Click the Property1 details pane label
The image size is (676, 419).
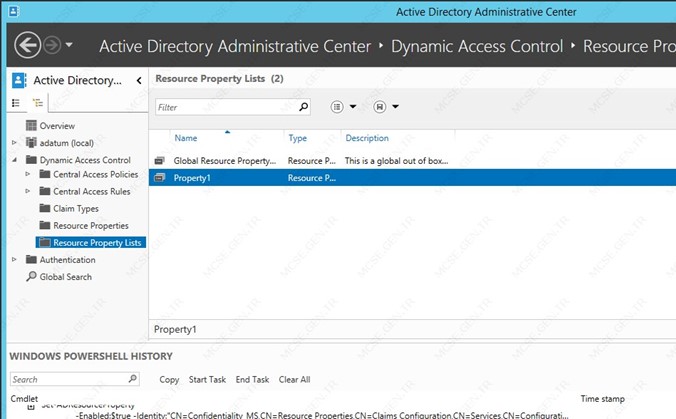click(175, 329)
